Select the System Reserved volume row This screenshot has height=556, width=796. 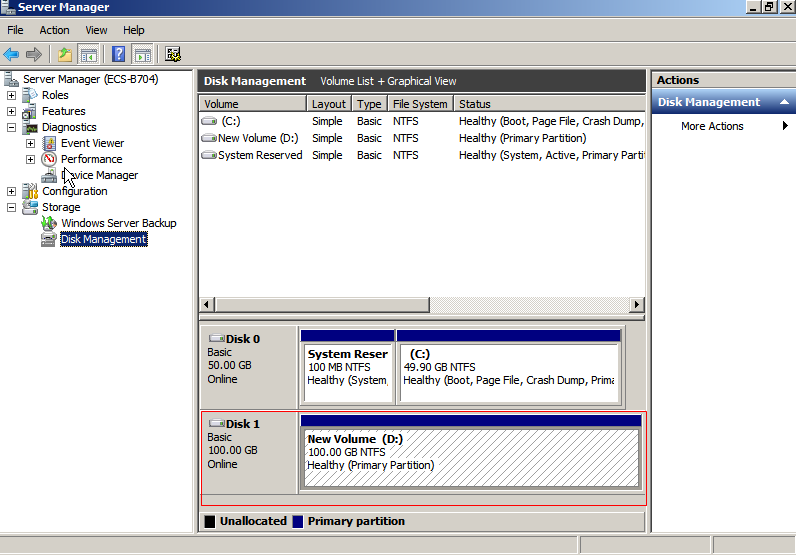point(422,155)
